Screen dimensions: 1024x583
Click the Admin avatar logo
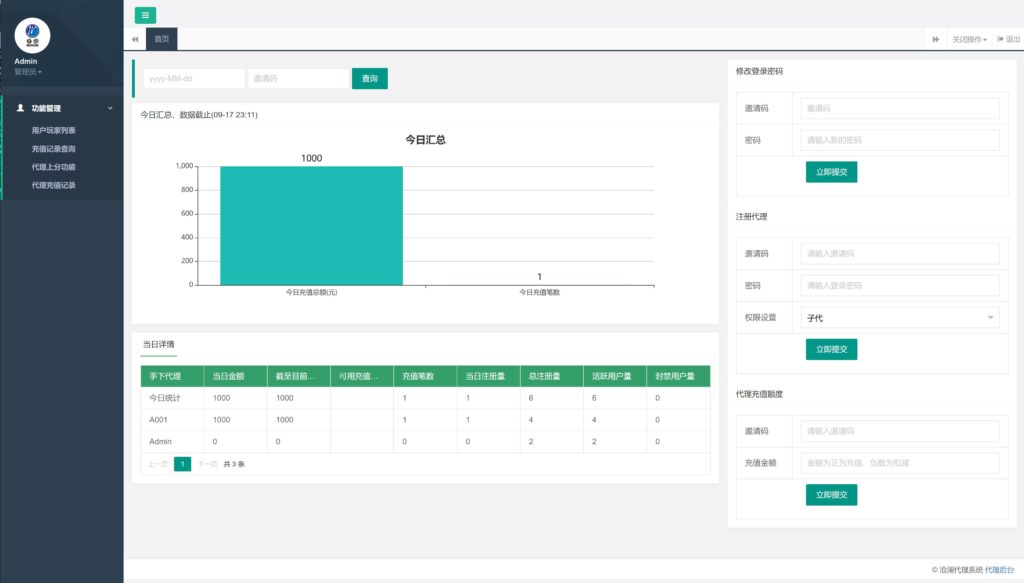33,36
